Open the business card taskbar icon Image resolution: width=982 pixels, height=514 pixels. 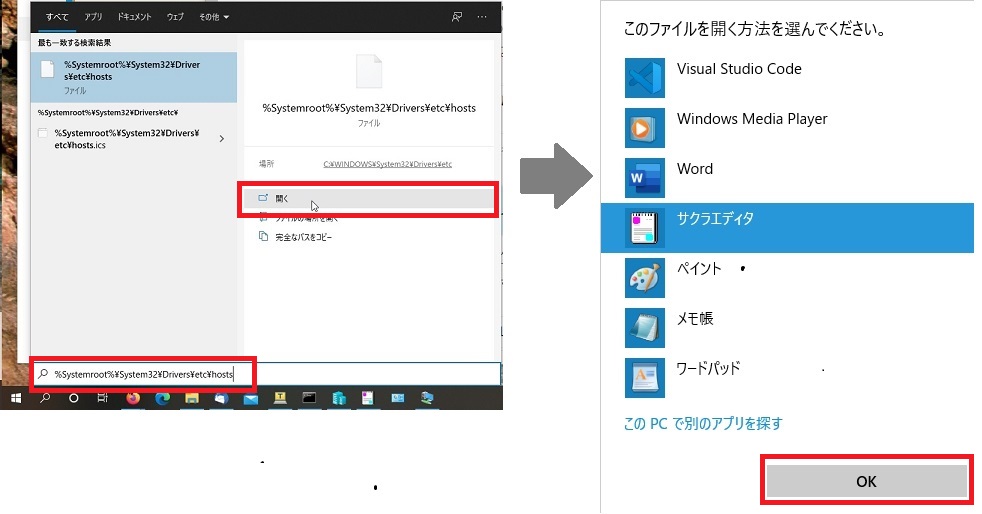coord(398,398)
